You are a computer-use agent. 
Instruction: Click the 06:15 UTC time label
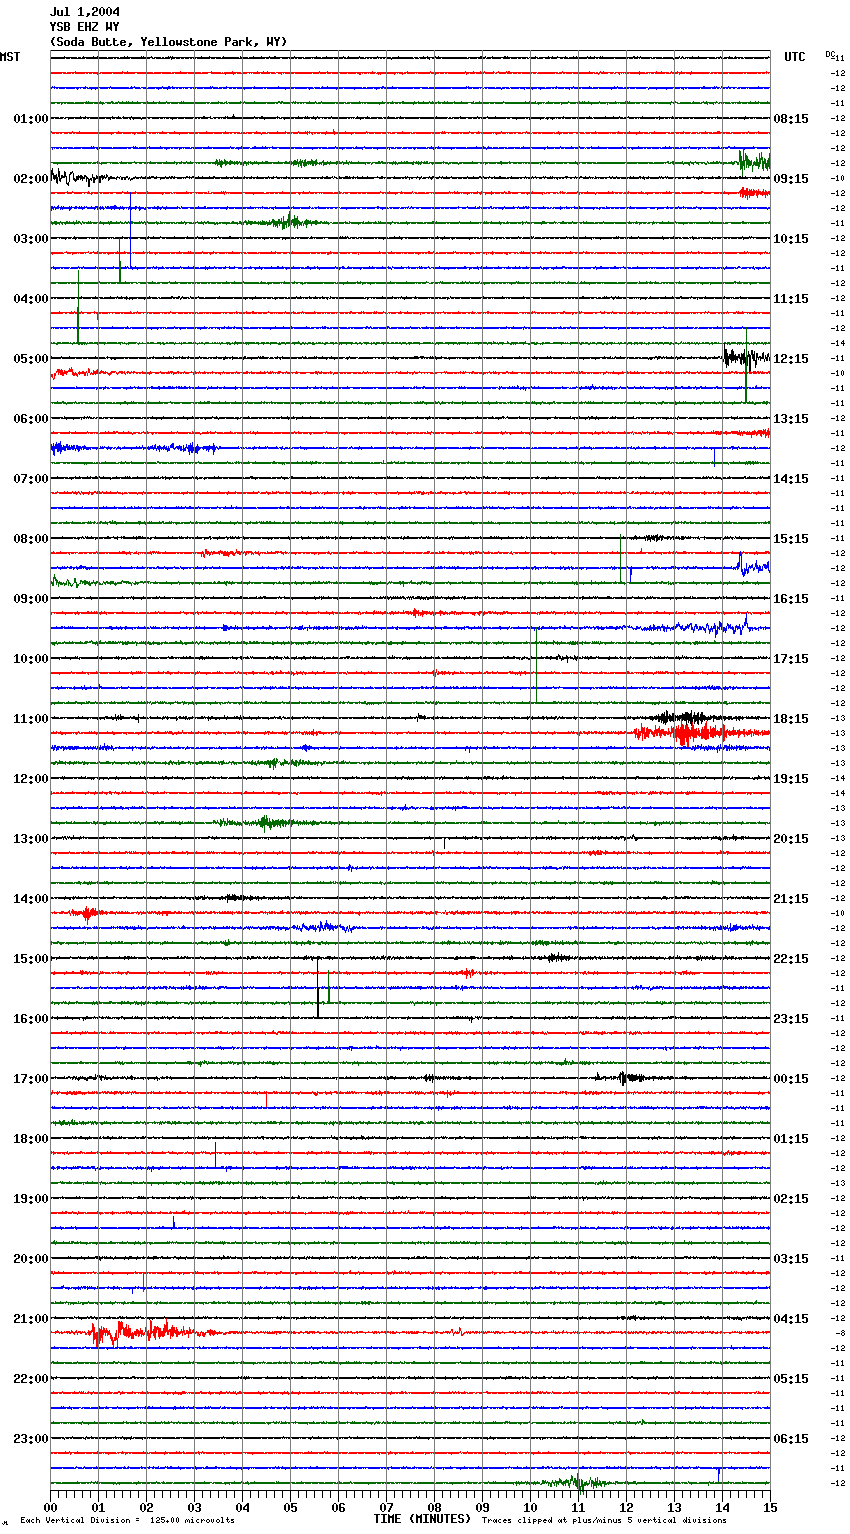pyautogui.click(x=791, y=1439)
